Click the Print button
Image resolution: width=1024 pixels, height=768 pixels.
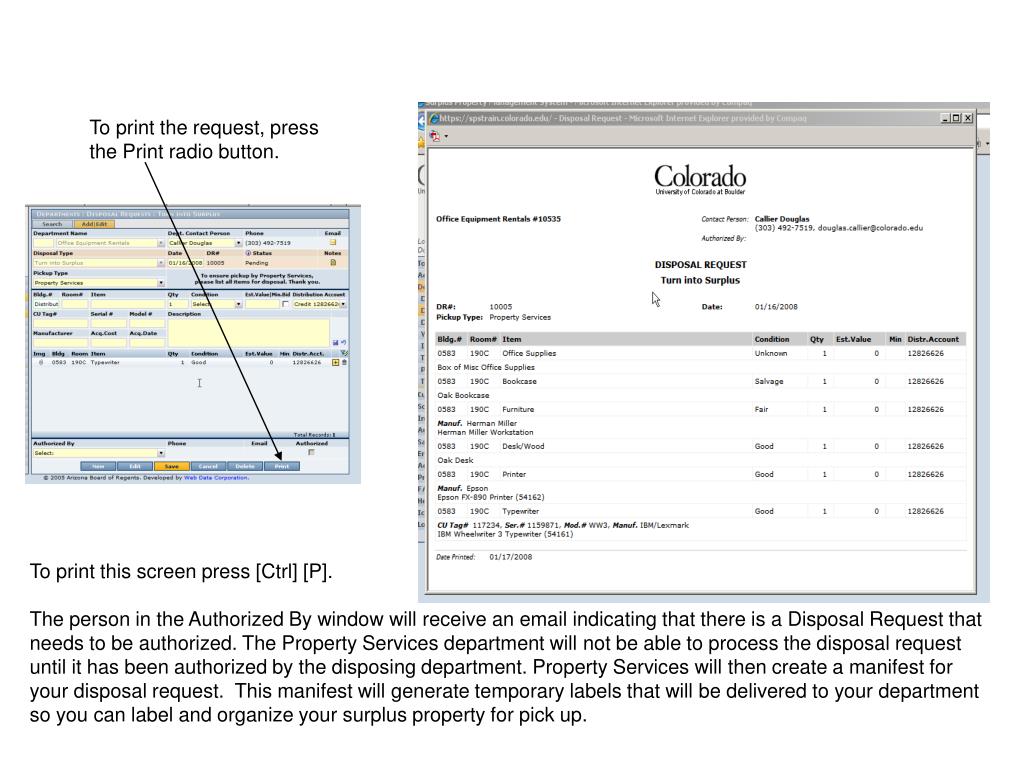281,466
